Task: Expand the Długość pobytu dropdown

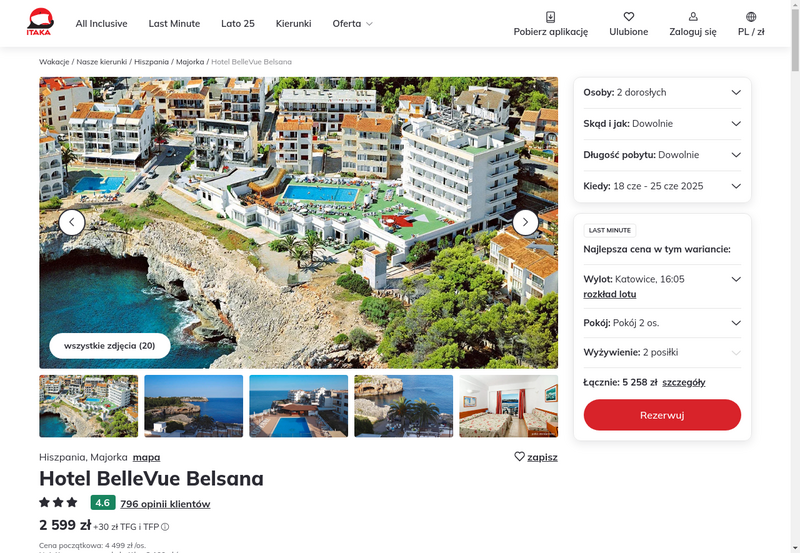Action: pos(662,155)
